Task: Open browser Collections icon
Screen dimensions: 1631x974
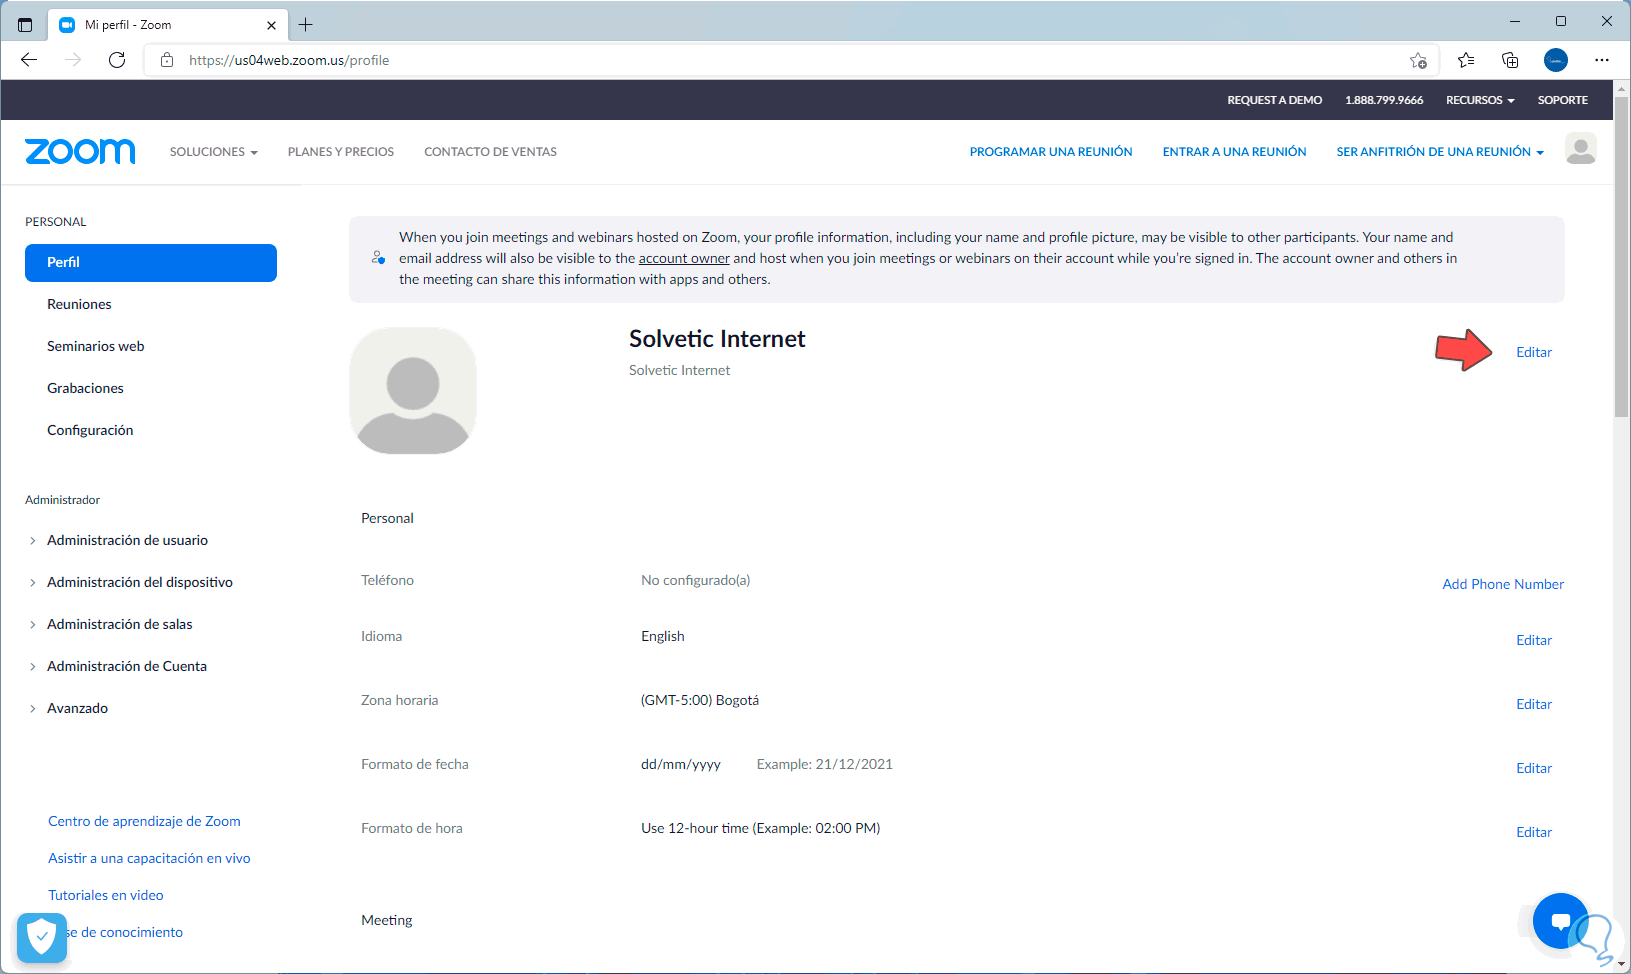Action: [1510, 60]
